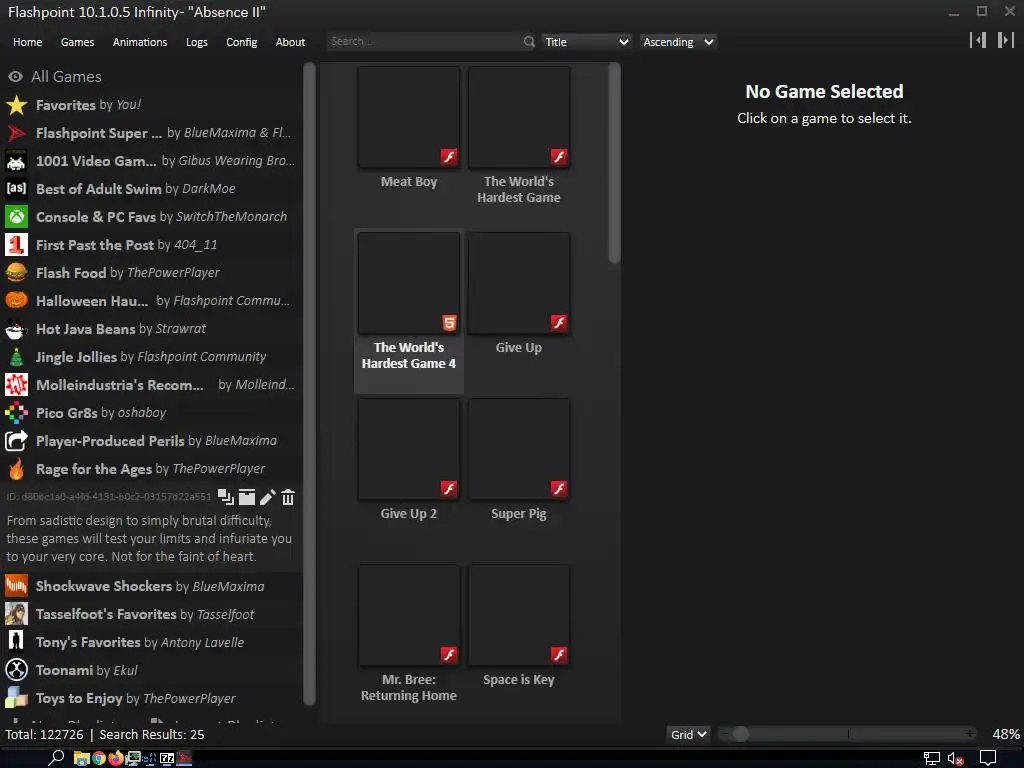Click the search magnifier icon in the search bar

[x=529, y=42]
